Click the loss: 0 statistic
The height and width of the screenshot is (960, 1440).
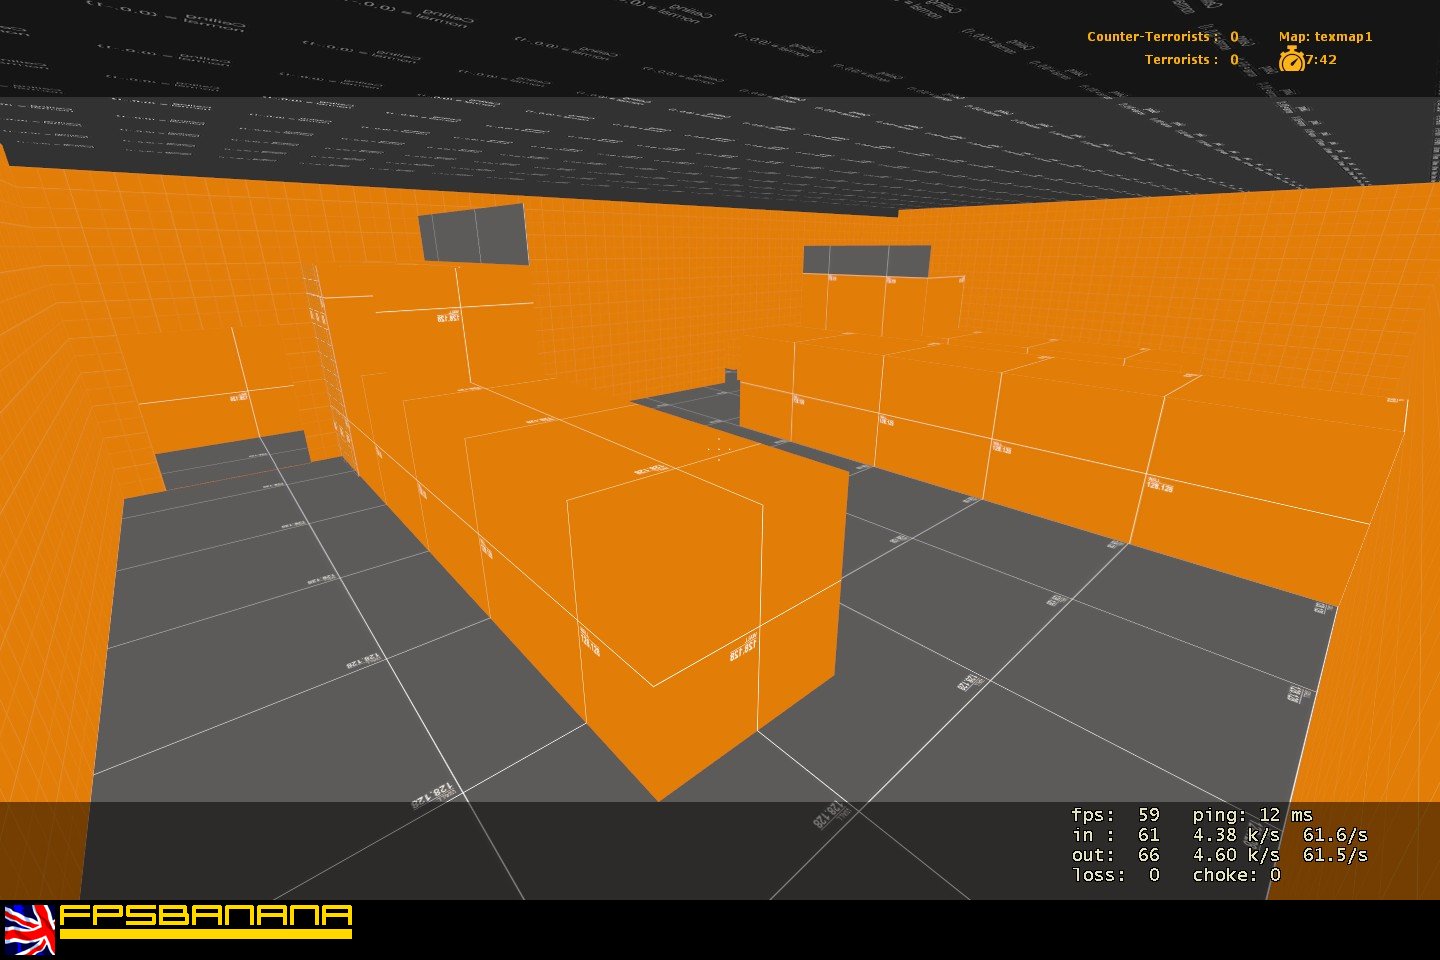[1113, 874]
